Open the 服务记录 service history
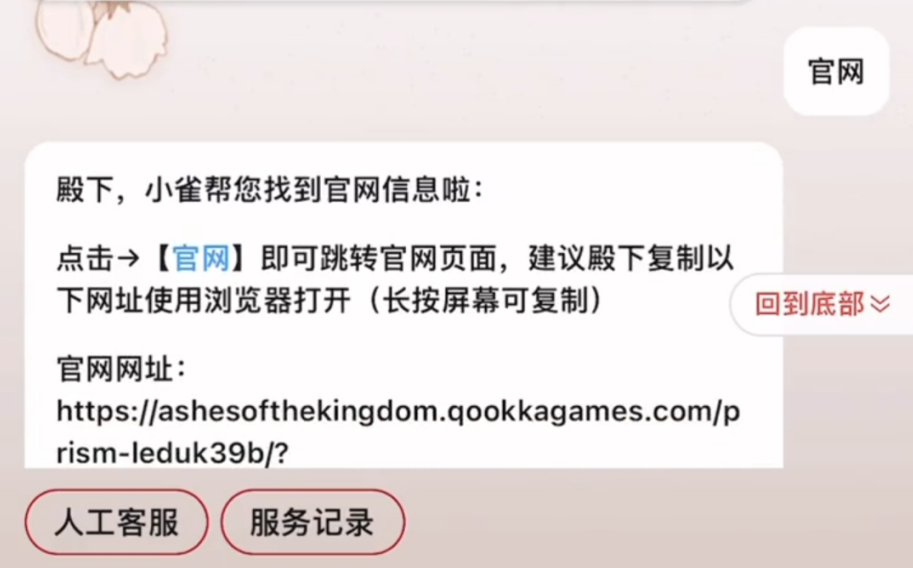The image size is (913, 568). coord(313,522)
